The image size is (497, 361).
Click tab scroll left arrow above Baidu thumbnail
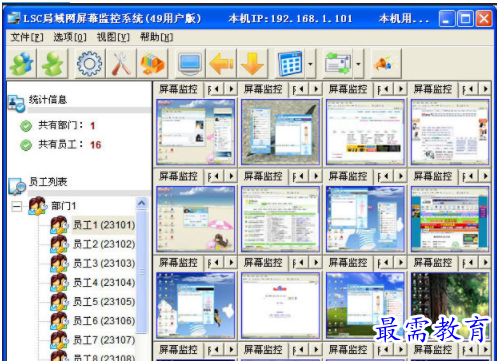(301, 263)
